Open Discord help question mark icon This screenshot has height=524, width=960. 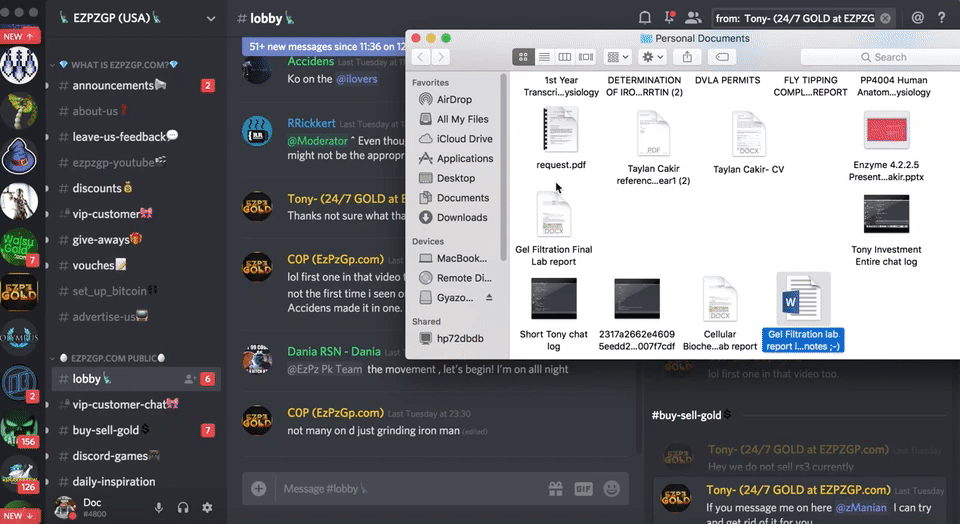point(942,18)
